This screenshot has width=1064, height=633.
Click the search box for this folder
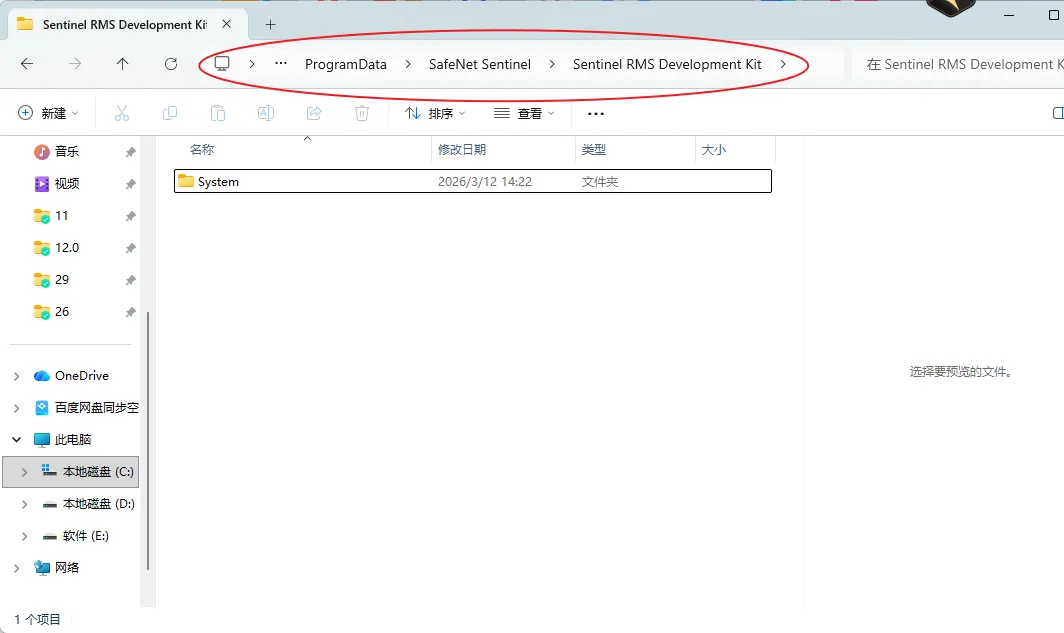click(x=957, y=64)
